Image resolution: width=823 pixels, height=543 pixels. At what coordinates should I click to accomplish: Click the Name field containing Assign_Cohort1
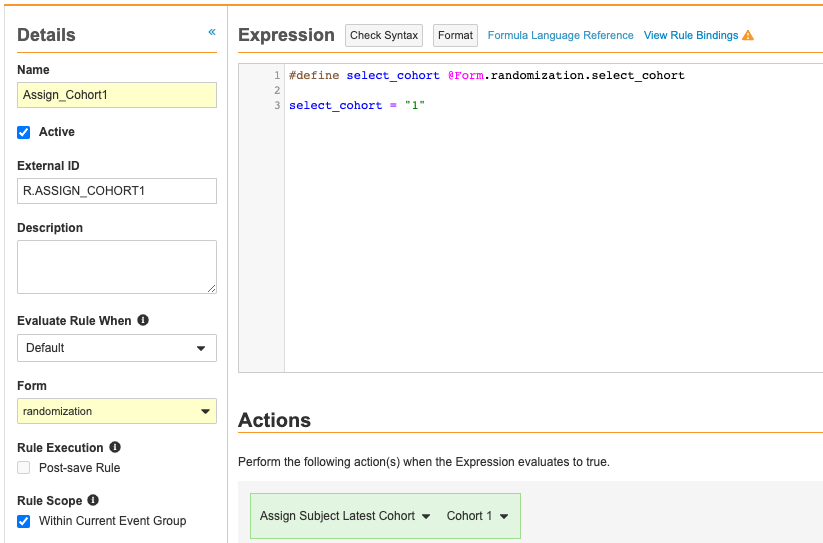(117, 95)
